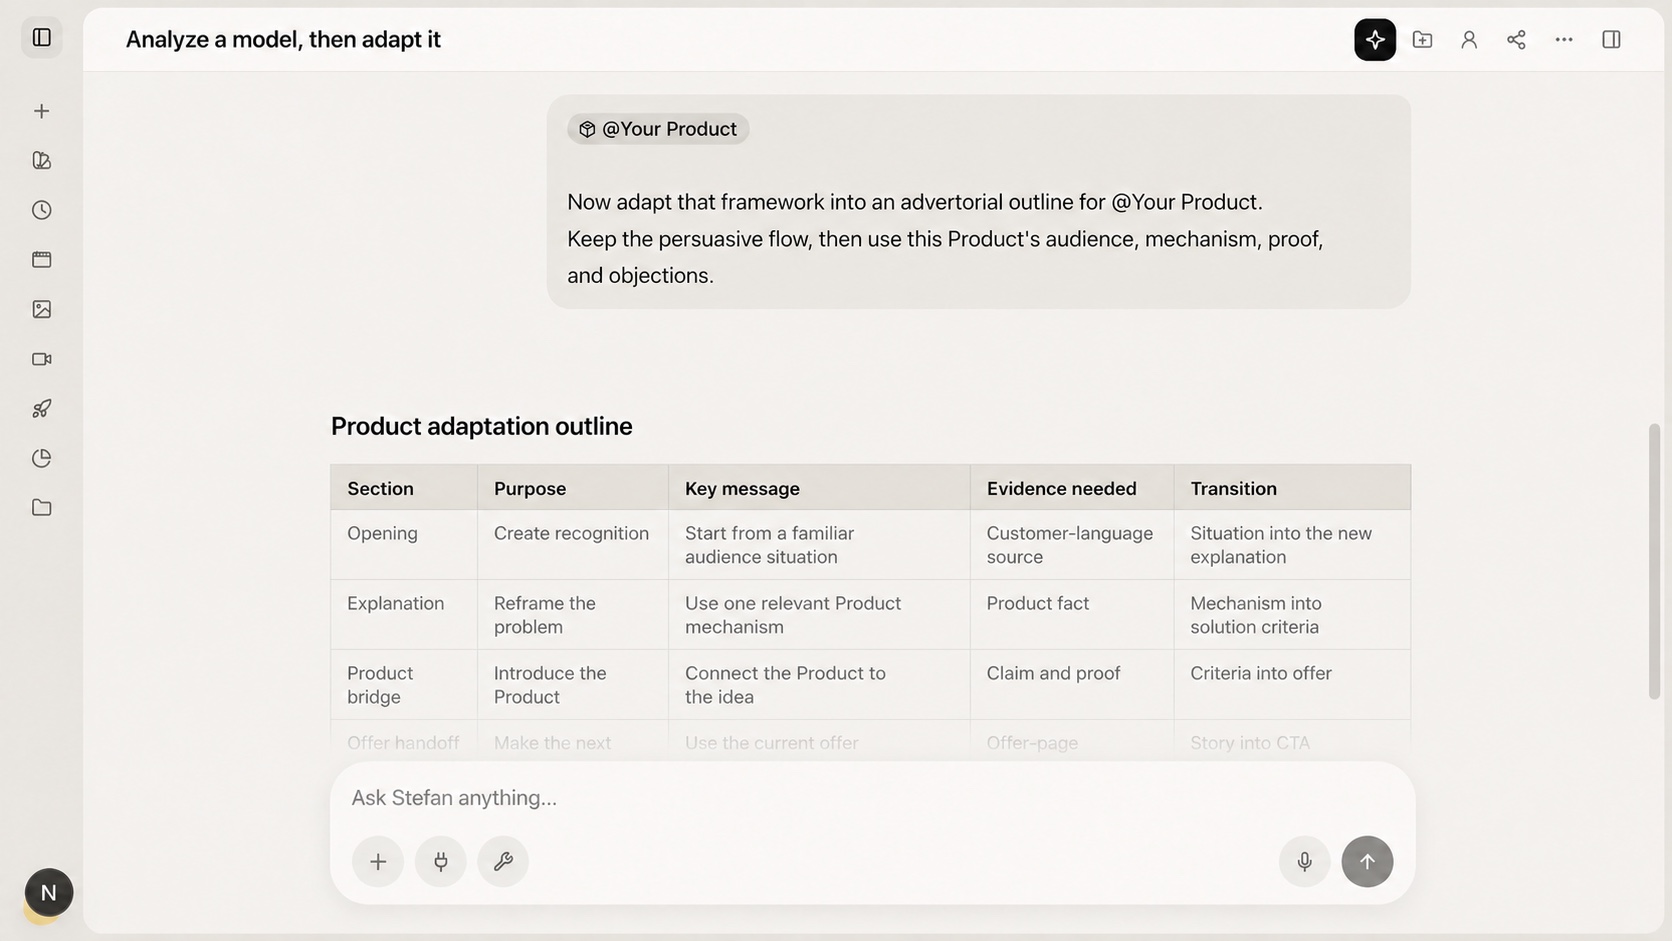Click the Product adaptation outline heading
This screenshot has width=1672, height=941.
[482, 426]
